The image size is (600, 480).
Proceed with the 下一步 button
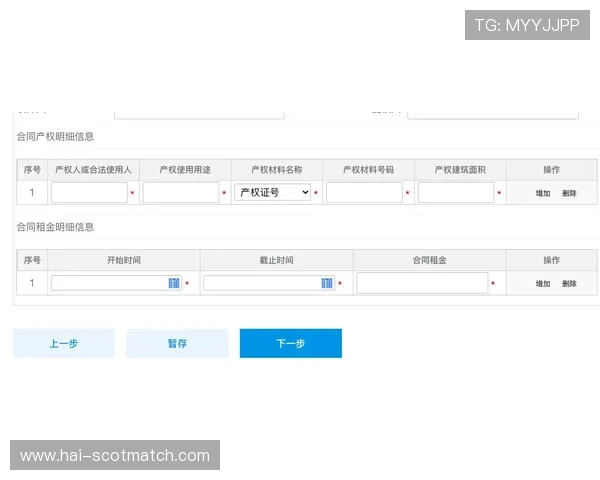[291, 343]
